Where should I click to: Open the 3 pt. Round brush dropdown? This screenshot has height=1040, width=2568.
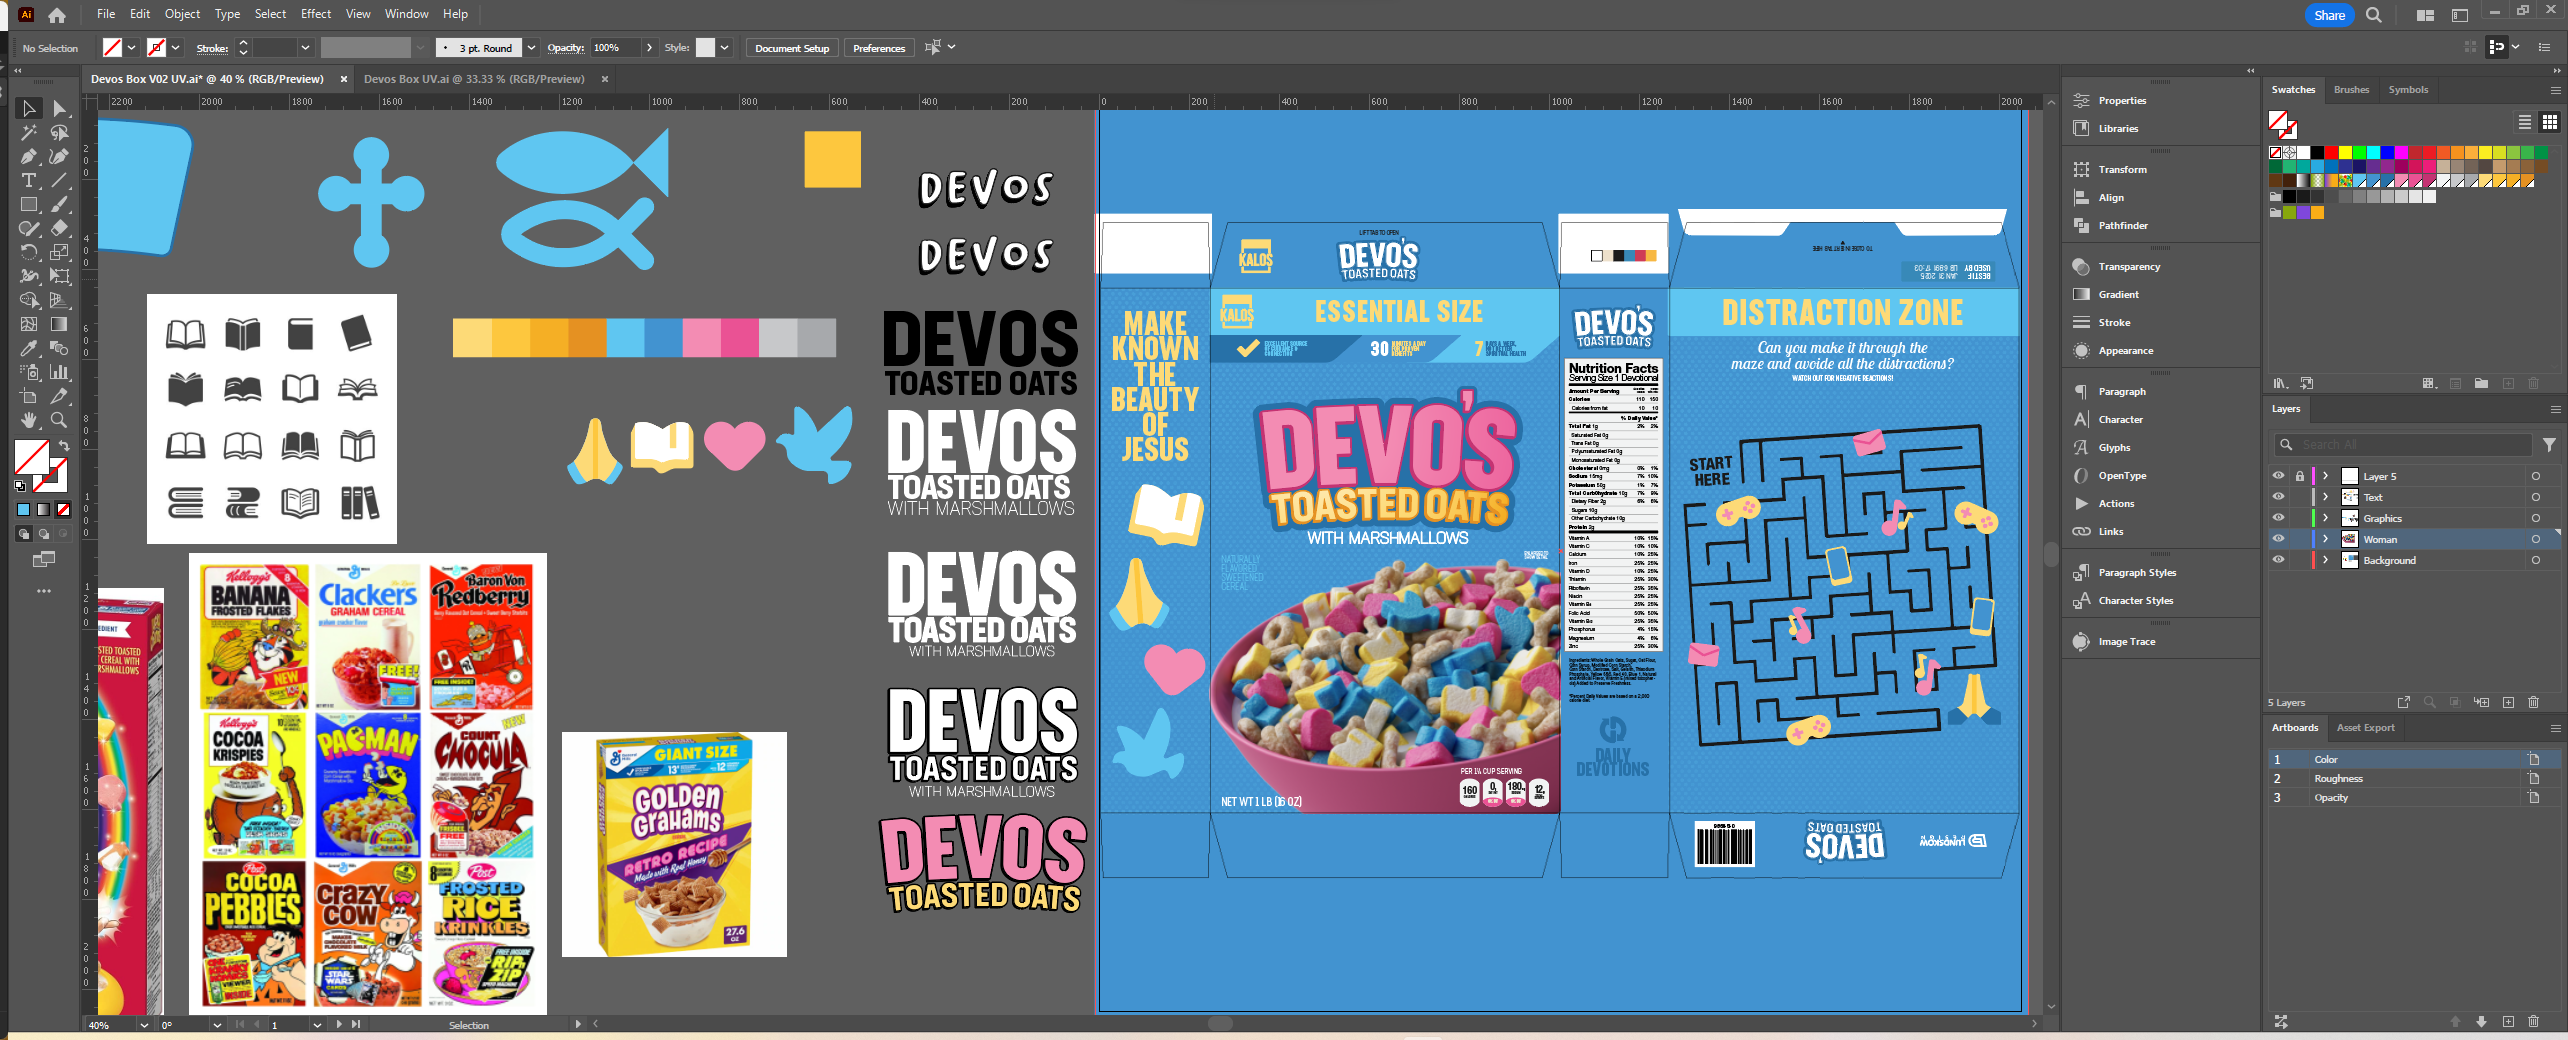[531, 48]
